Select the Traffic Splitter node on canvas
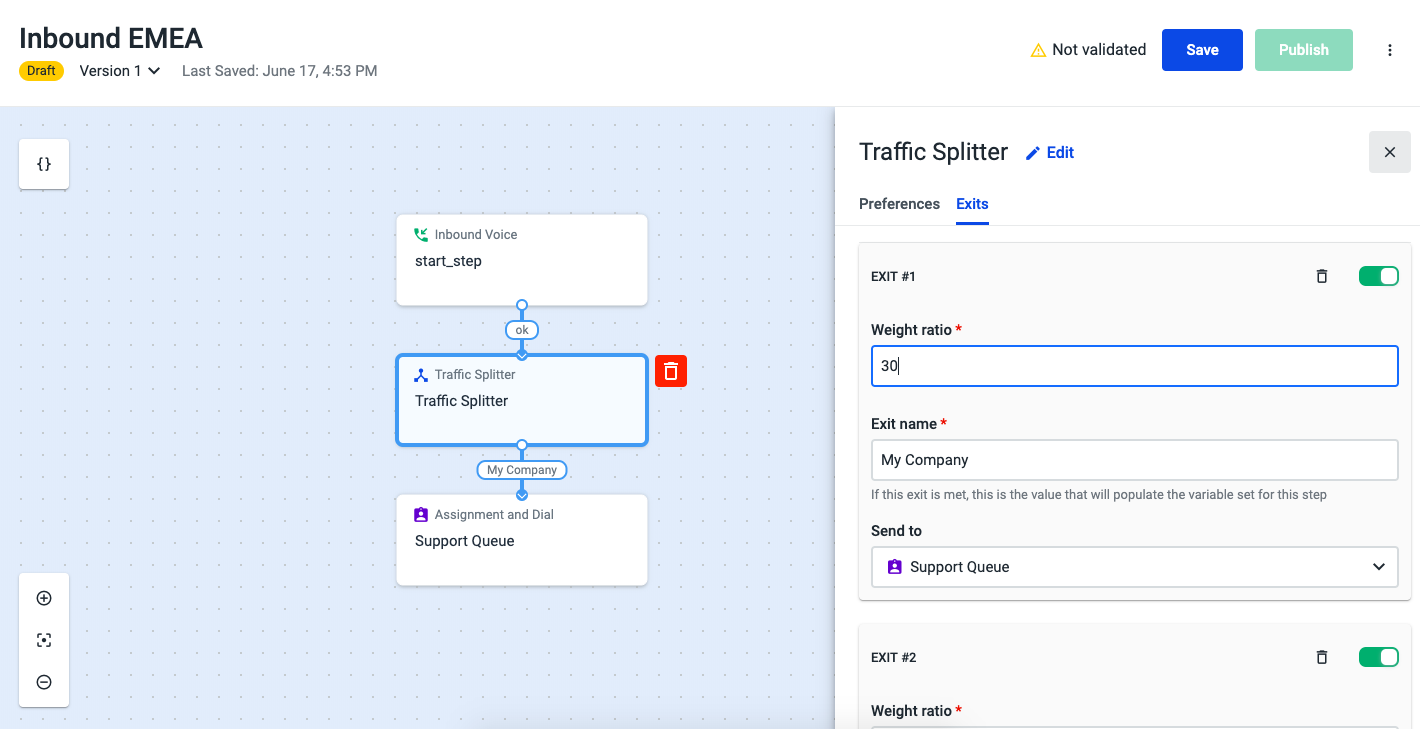 click(x=522, y=400)
